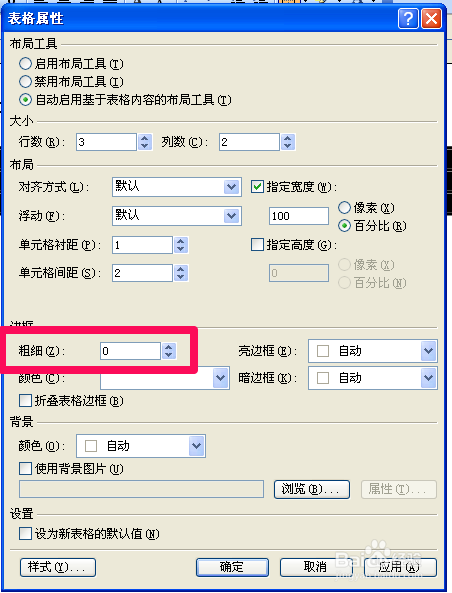
Task: Change cell padding spinner value
Action: pyautogui.click(x=181, y=245)
